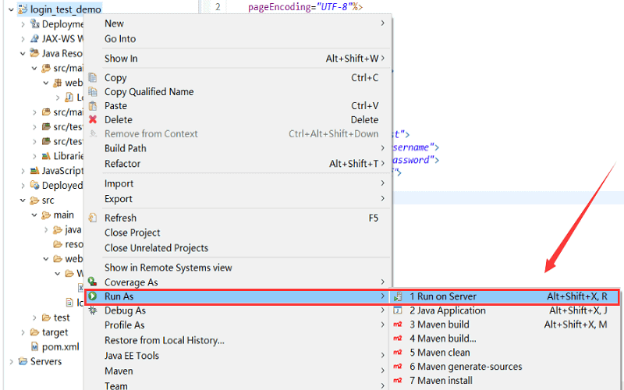624x390 pixels.
Task: Click the Coverage As icon
Action: [x=93, y=282]
